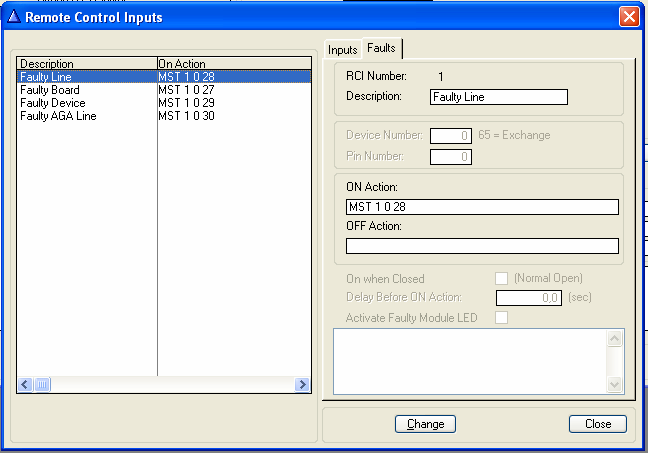Toggle the On when Closed checkbox
Image resolution: width=648 pixels, height=453 pixels.
click(x=502, y=278)
